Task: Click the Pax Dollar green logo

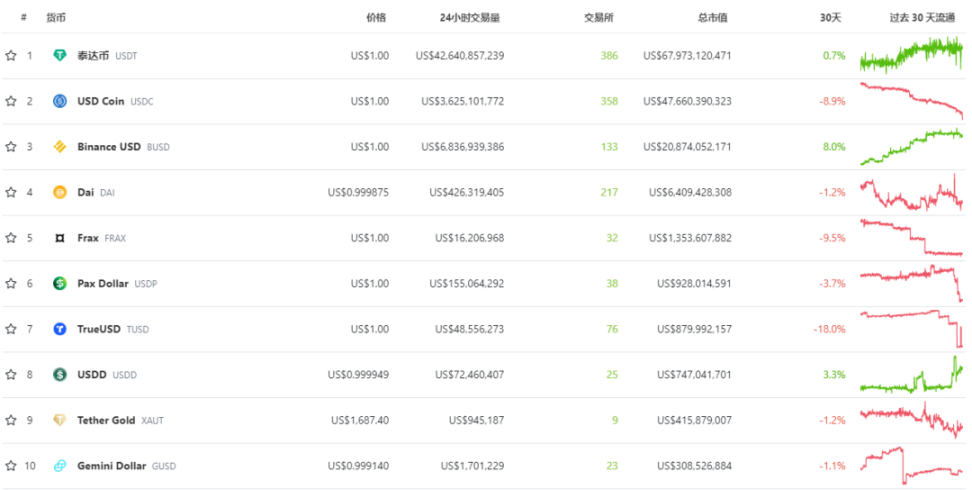Action: [60, 283]
